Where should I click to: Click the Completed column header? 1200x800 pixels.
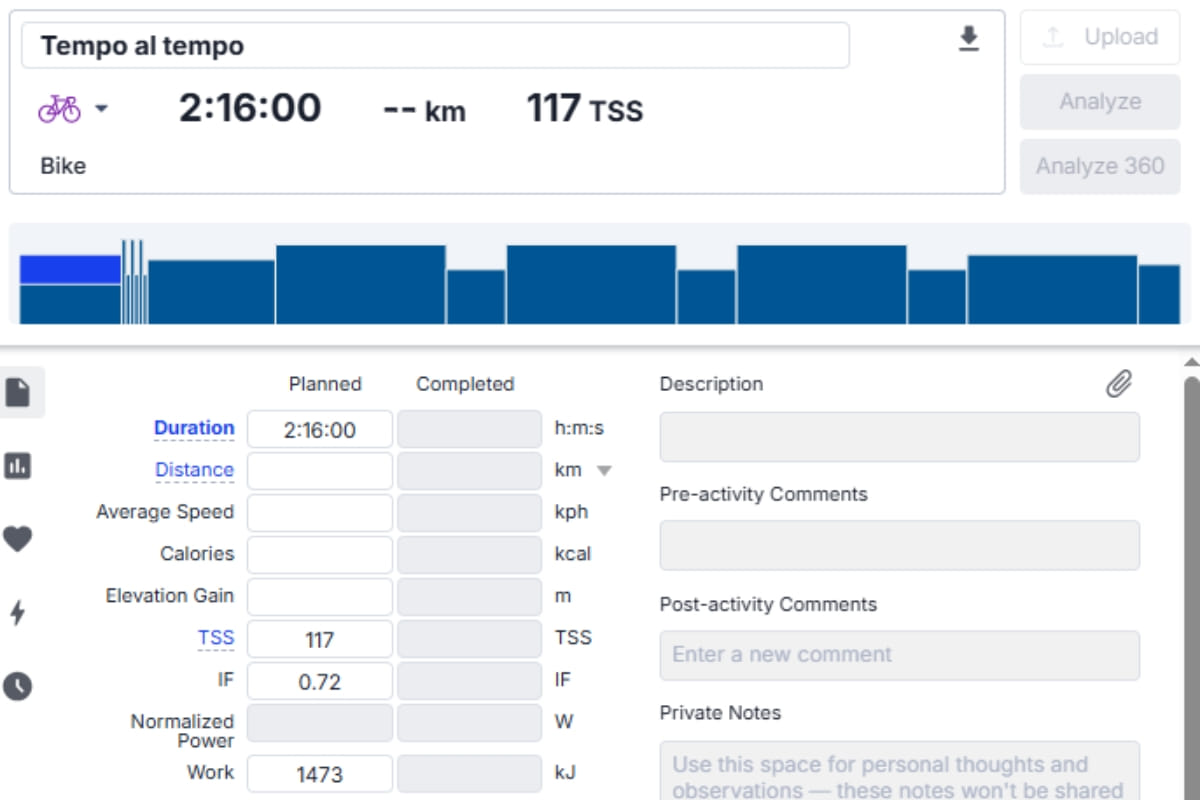click(465, 384)
